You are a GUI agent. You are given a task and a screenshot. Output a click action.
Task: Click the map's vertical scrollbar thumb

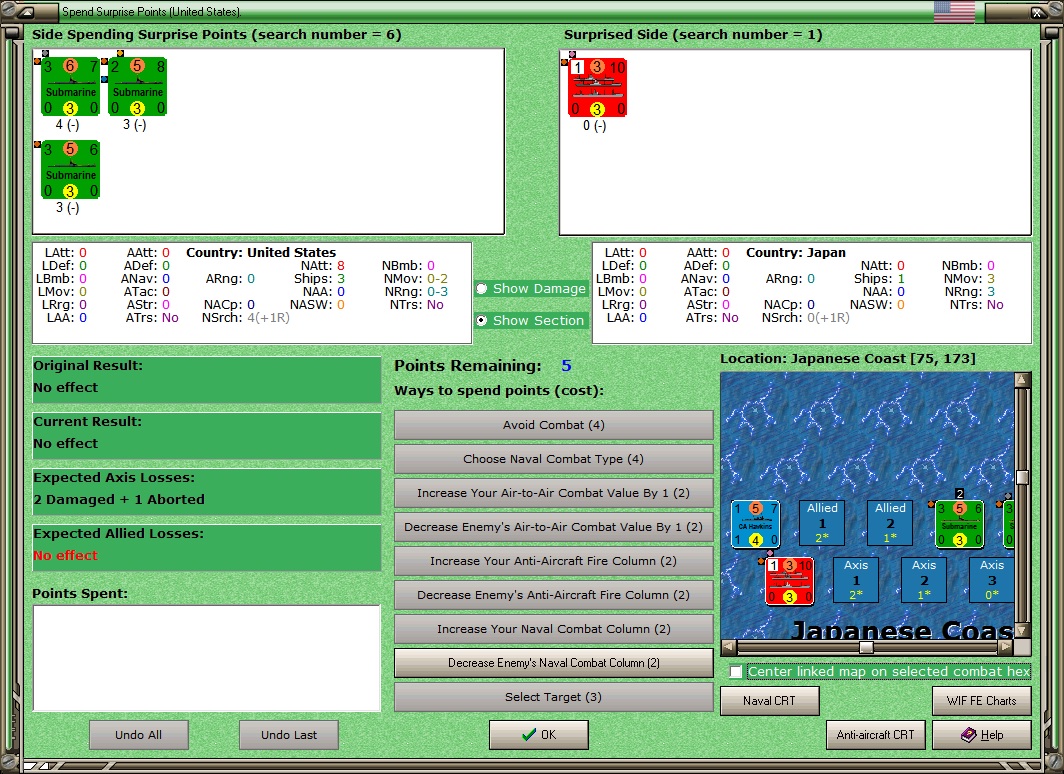tap(1023, 477)
